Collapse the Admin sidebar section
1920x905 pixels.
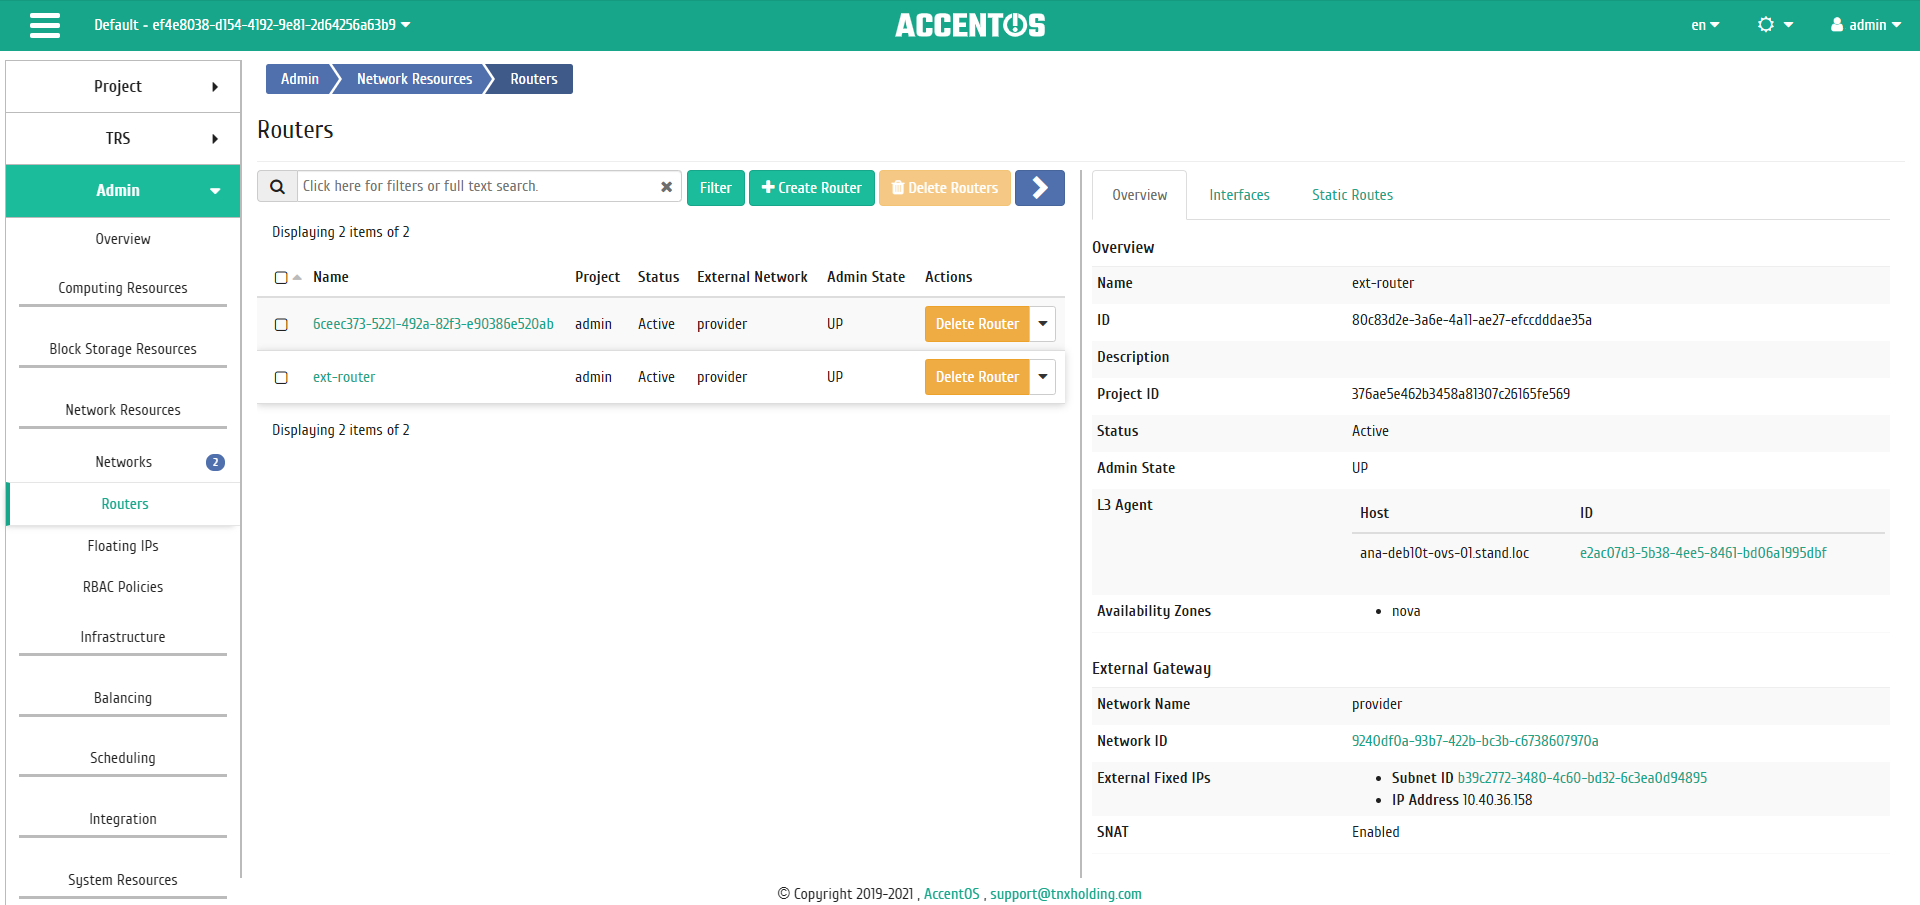[x=123, y=191]
